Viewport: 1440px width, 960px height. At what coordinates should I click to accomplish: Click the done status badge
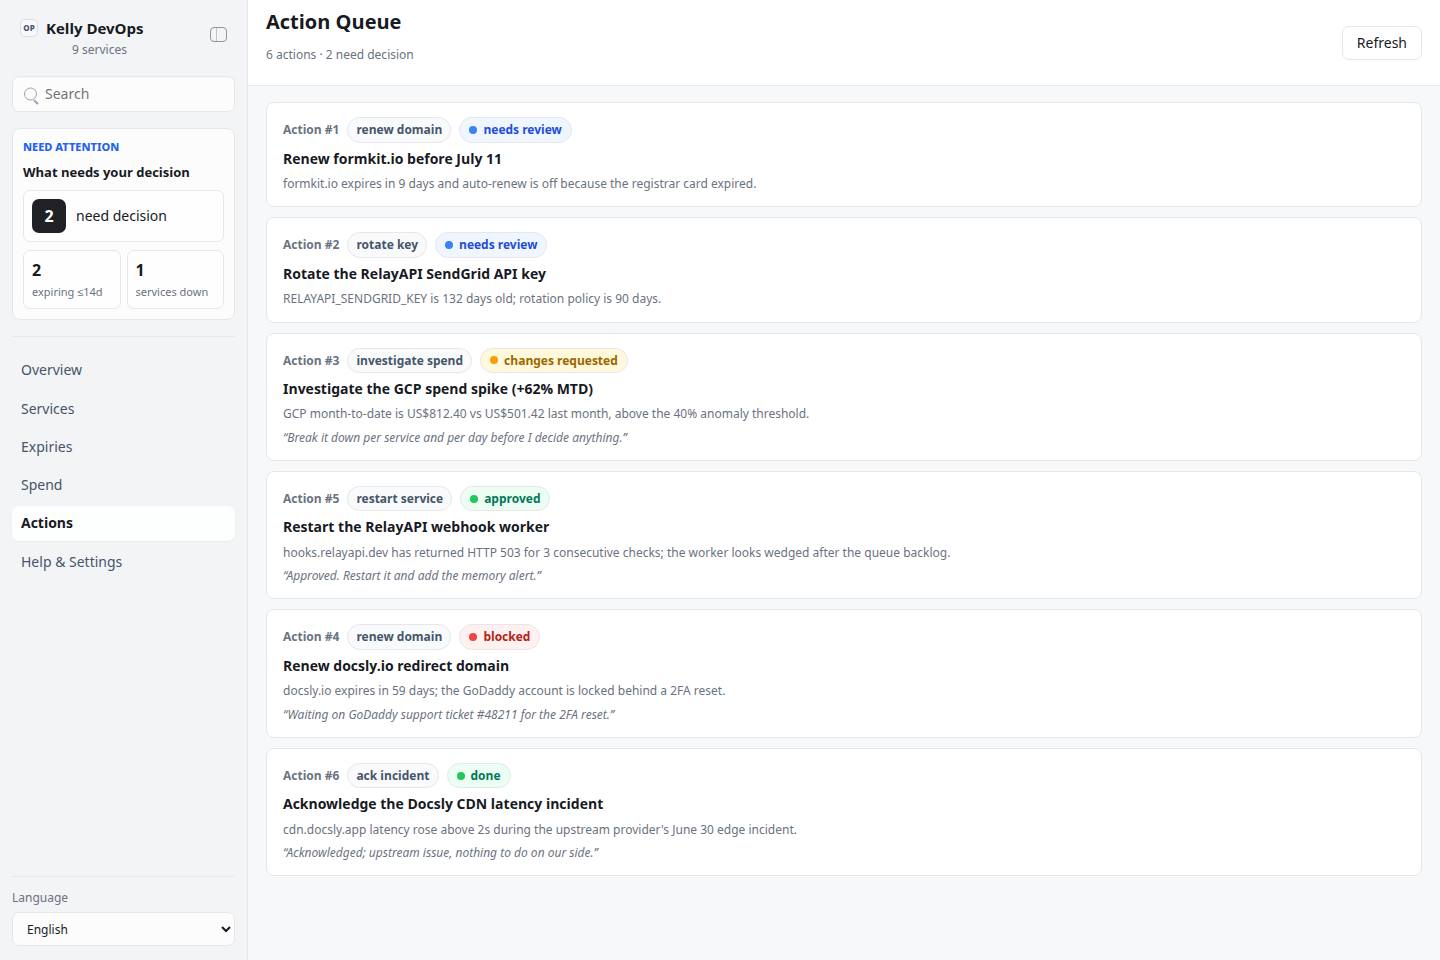pos(479,776)
